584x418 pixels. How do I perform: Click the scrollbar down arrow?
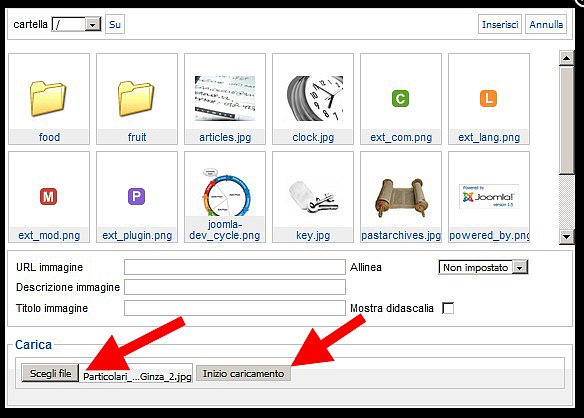coord(566,237)
